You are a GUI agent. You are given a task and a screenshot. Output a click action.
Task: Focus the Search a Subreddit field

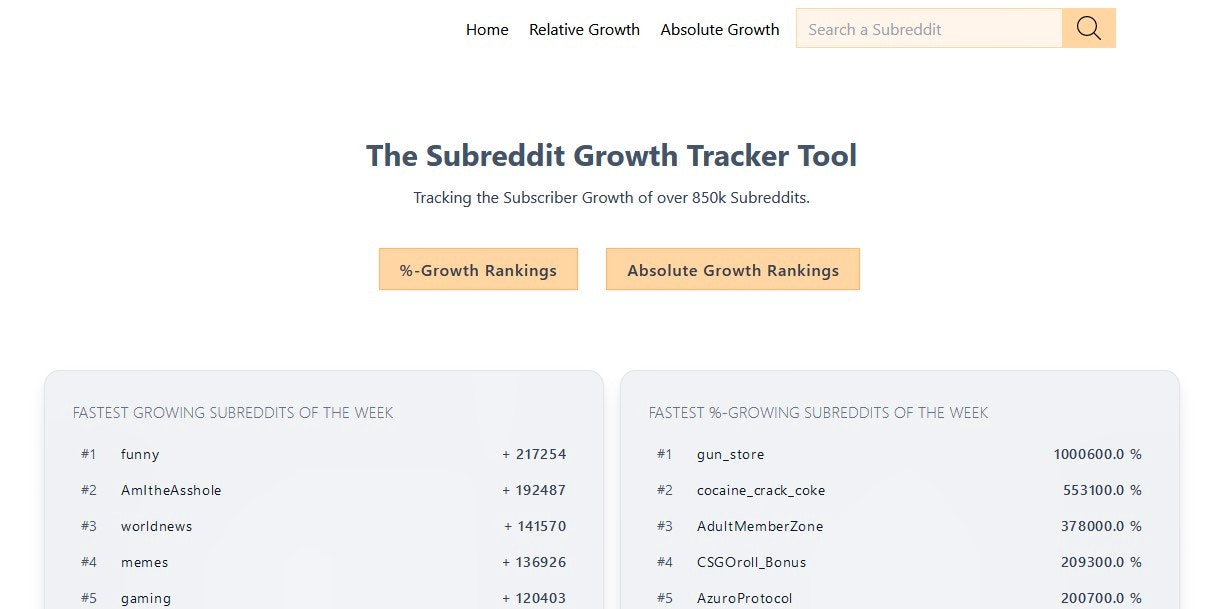[929, 28]
